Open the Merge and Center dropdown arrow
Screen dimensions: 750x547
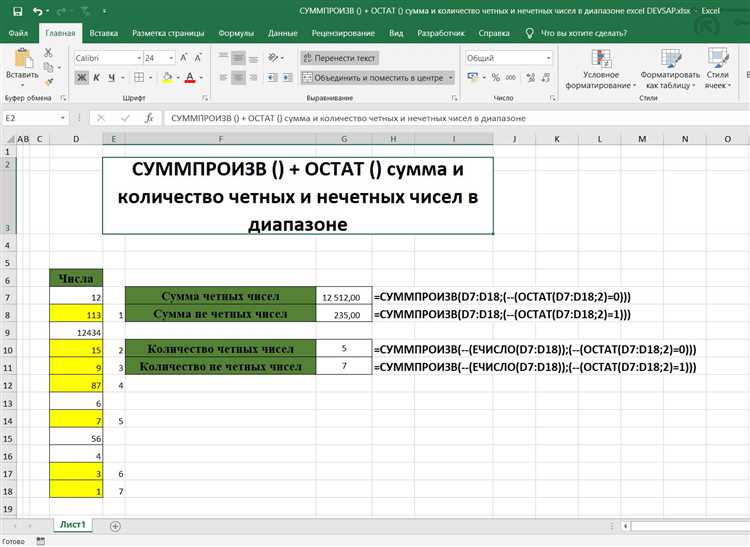click(451, 77)
